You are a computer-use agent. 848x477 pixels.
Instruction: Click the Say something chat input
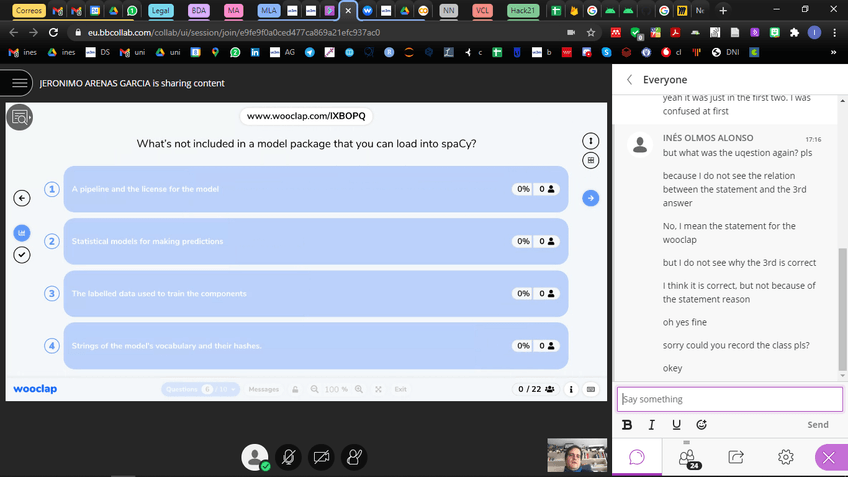(x=730, y=399)
